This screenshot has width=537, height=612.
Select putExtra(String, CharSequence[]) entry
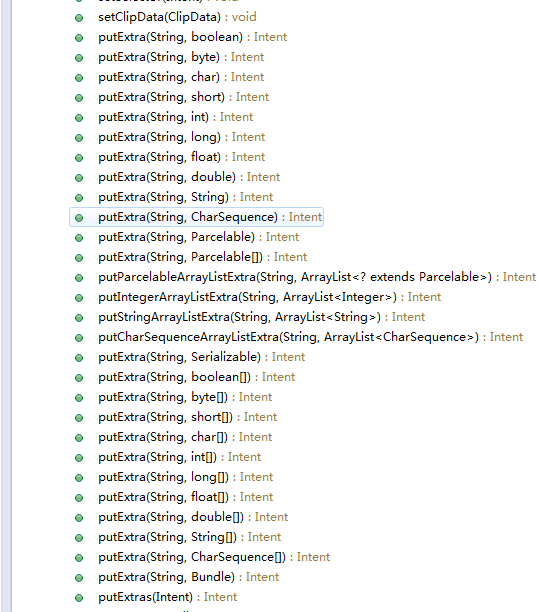click(x=214, y=557)
